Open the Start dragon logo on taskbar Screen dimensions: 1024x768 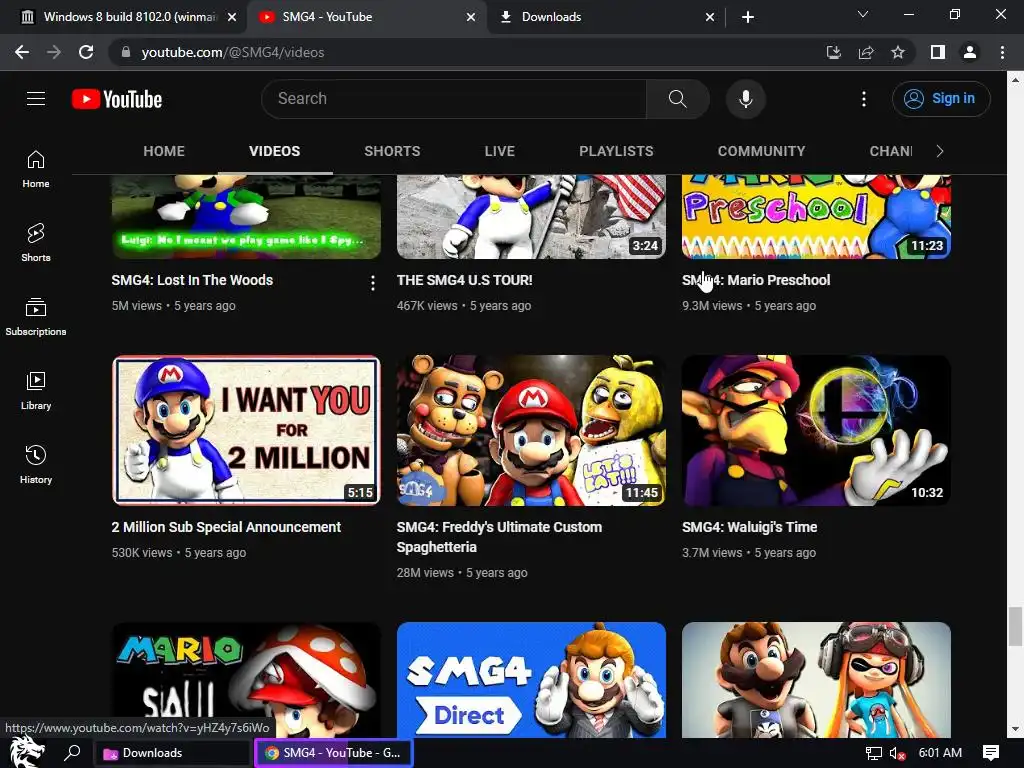click(x=27, y=752)
